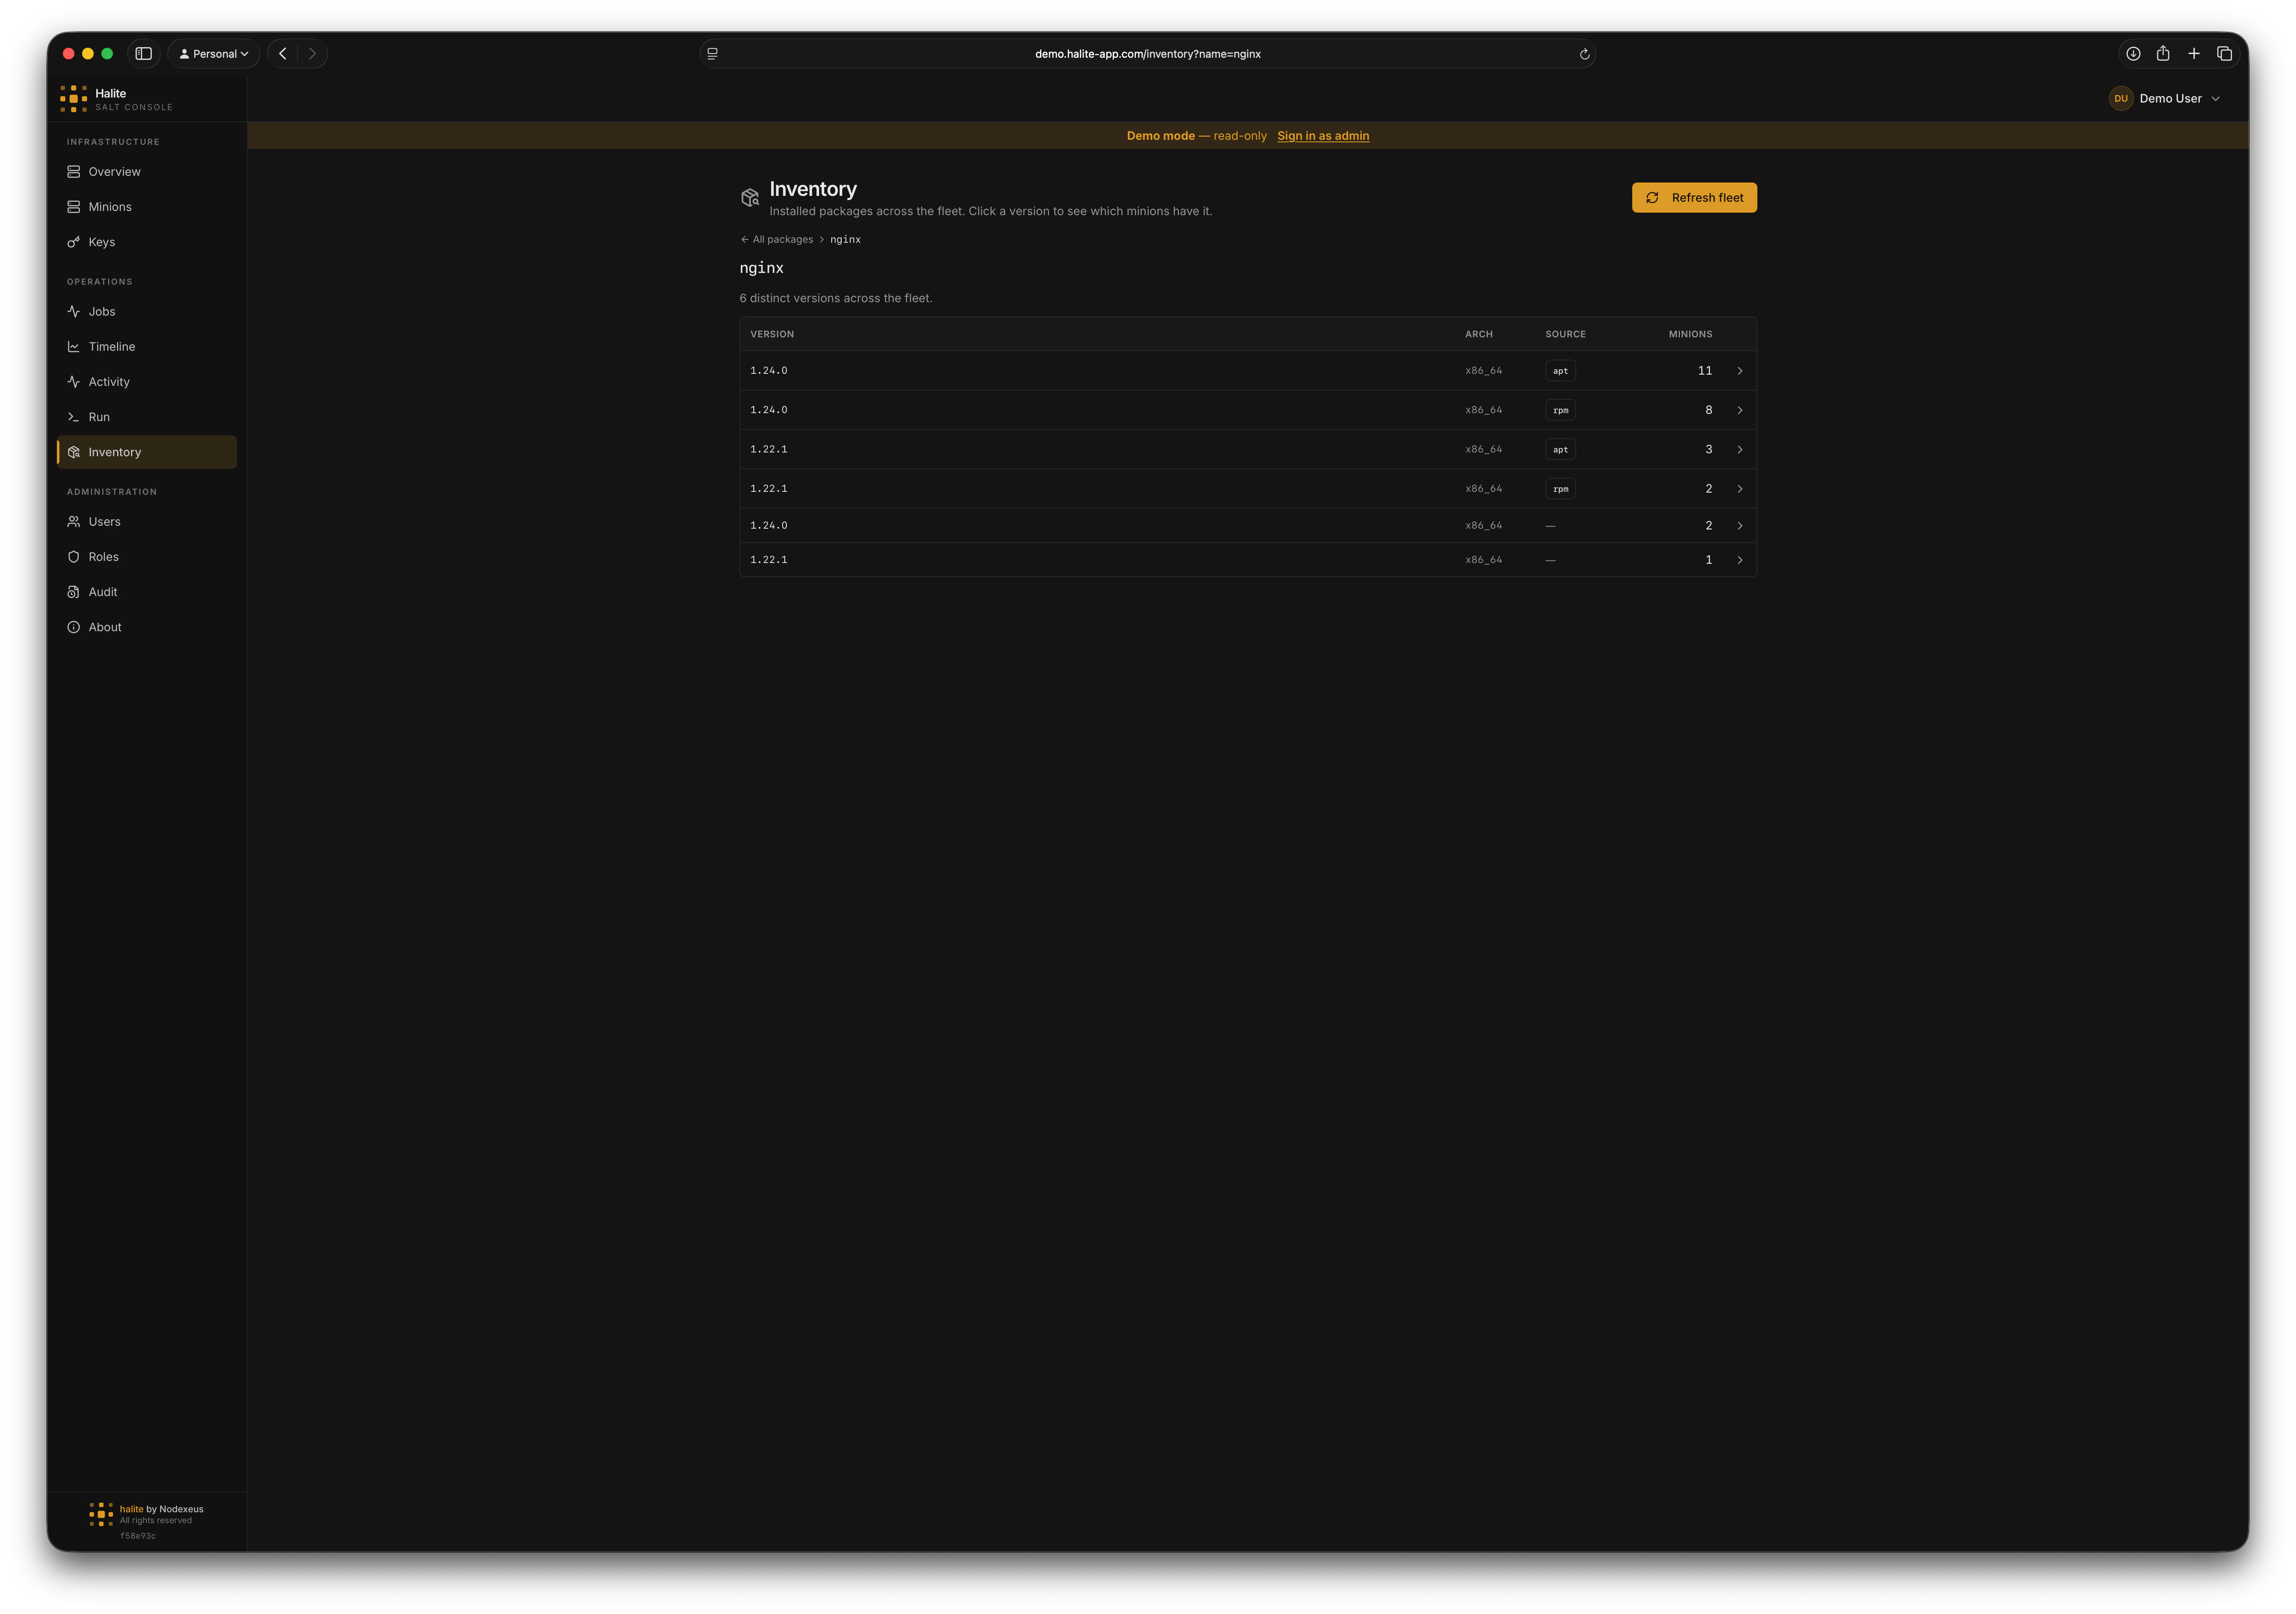
Task: Expand the 1.24.0 no-source row chevron
Action: point(1740,526)
